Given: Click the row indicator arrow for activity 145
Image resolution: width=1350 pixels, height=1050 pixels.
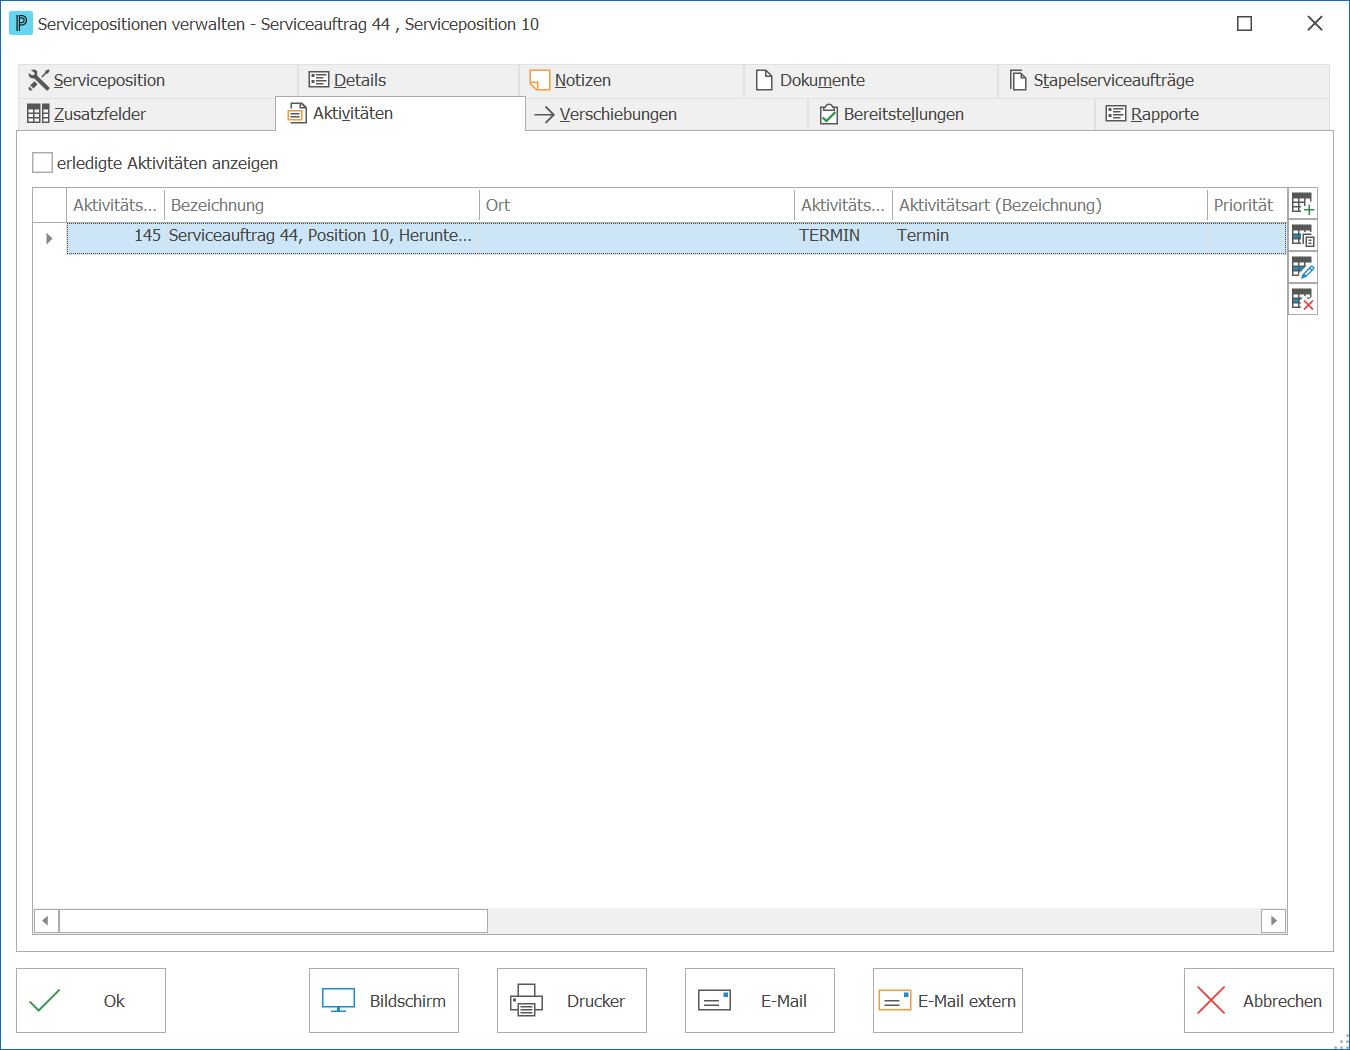Looking at the screenshot, I should point(49,238).
